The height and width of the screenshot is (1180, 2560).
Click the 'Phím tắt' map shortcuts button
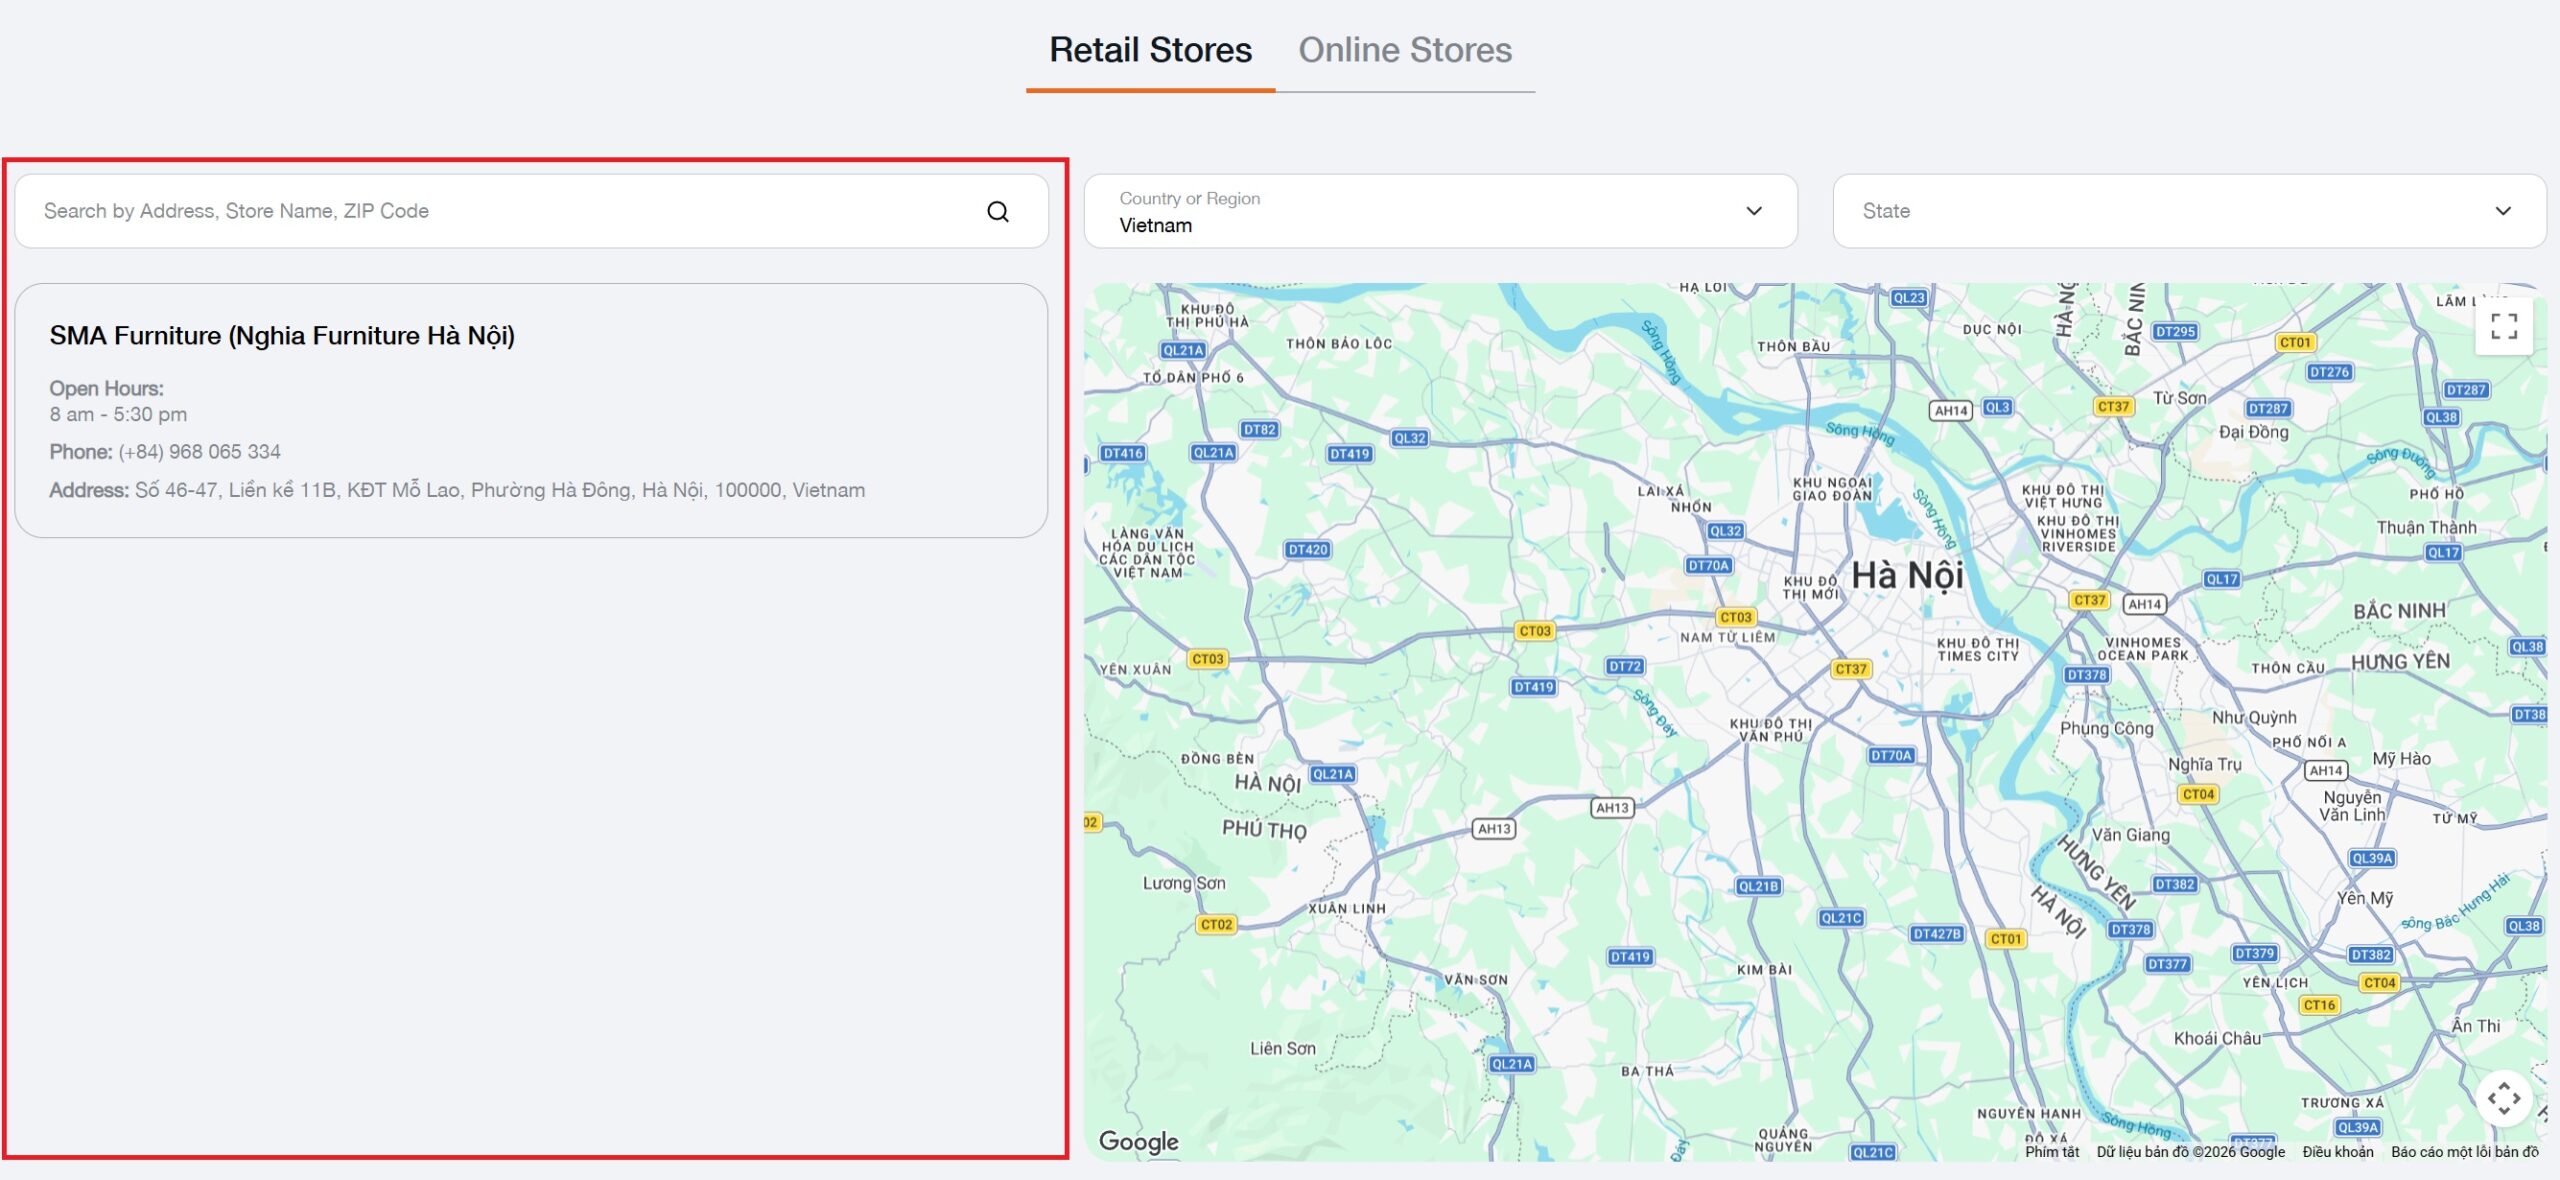(x=2052, y=1151)
